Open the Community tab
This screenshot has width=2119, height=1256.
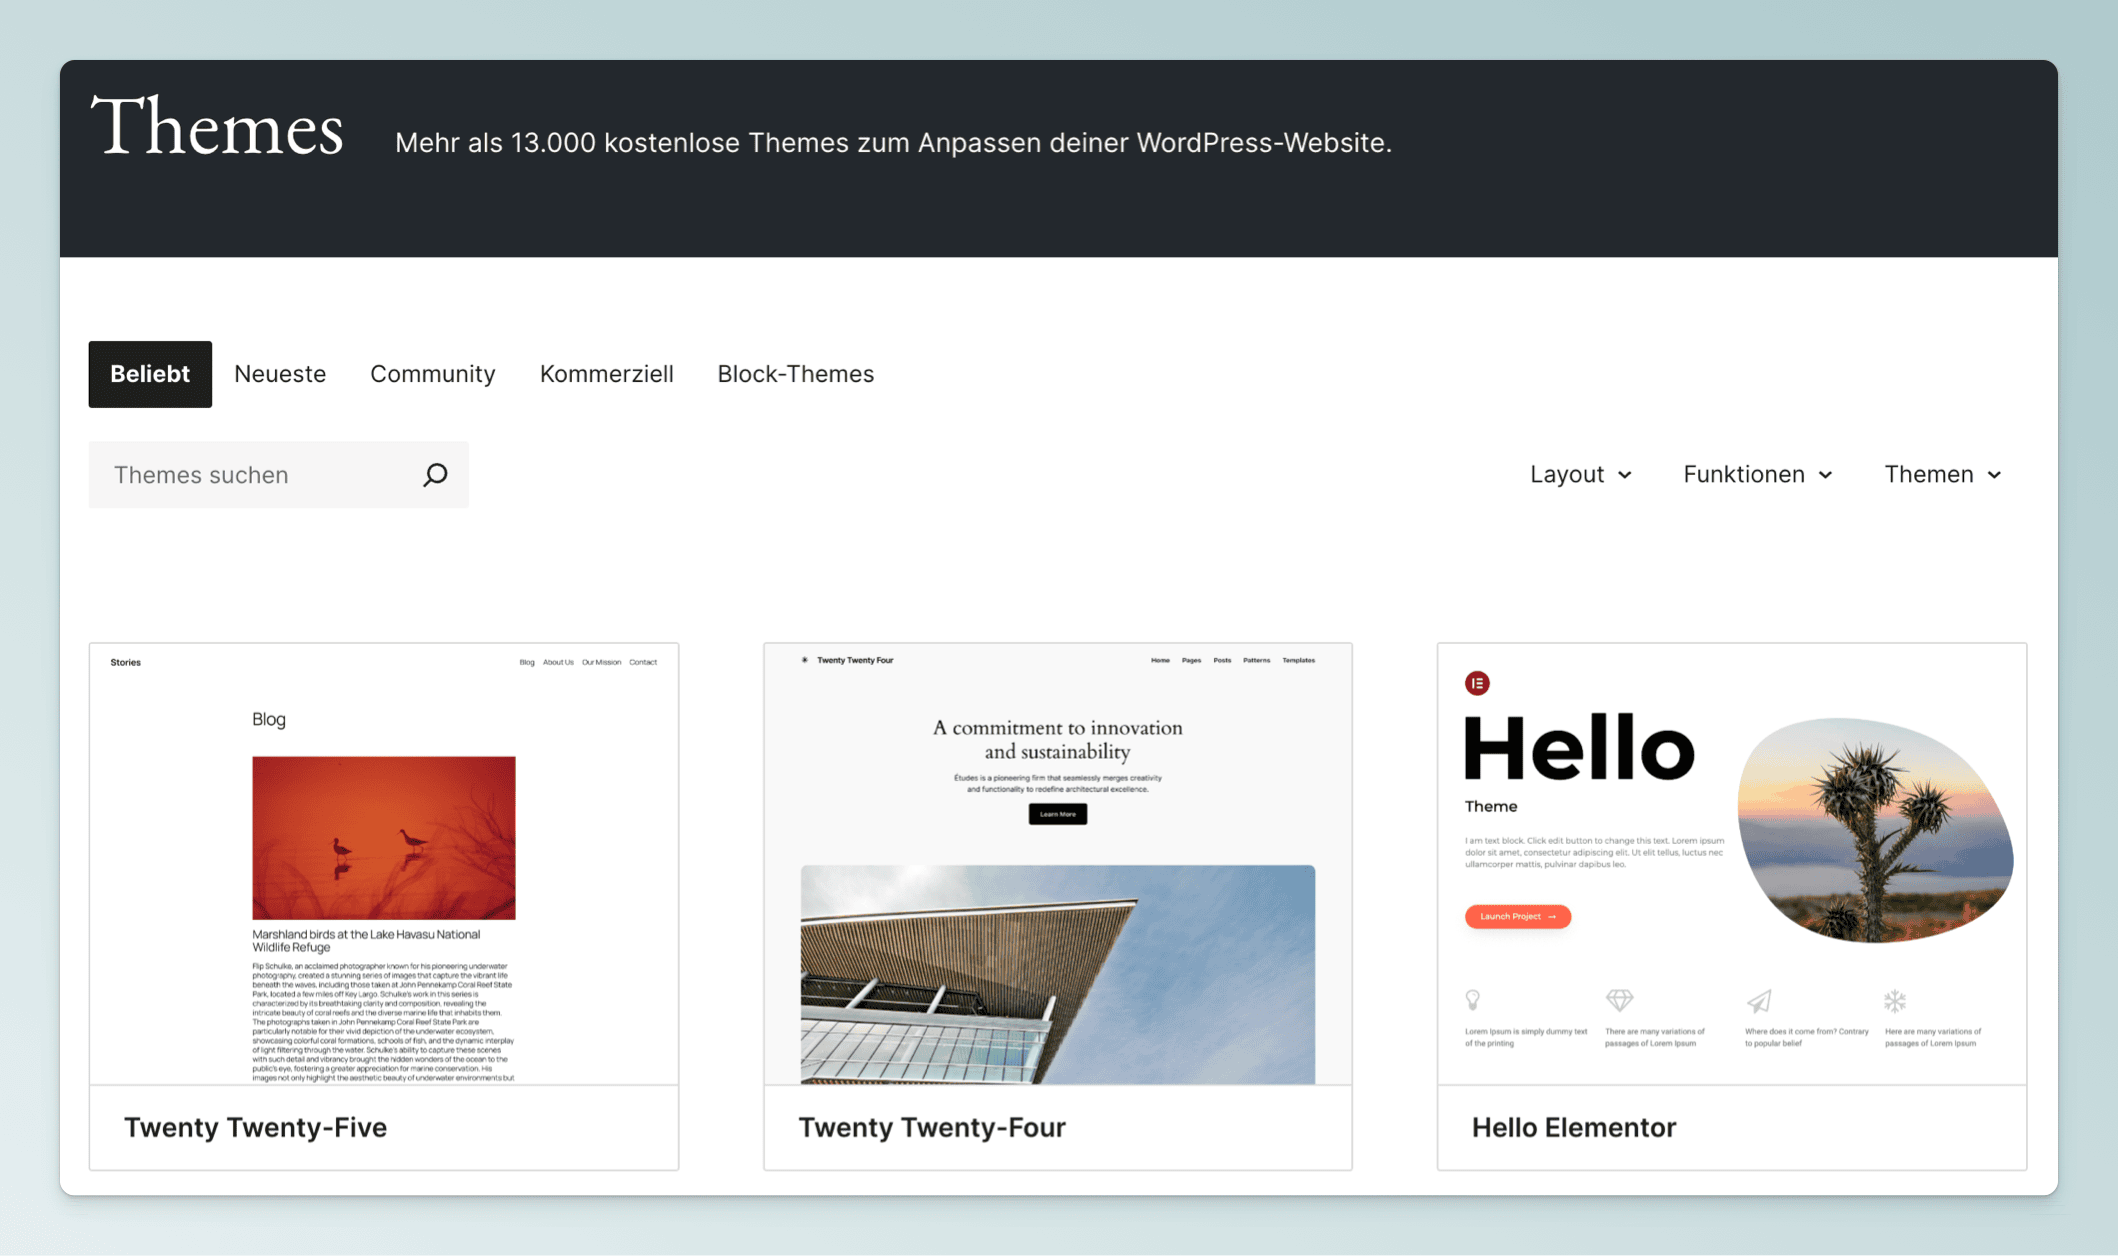433,374
